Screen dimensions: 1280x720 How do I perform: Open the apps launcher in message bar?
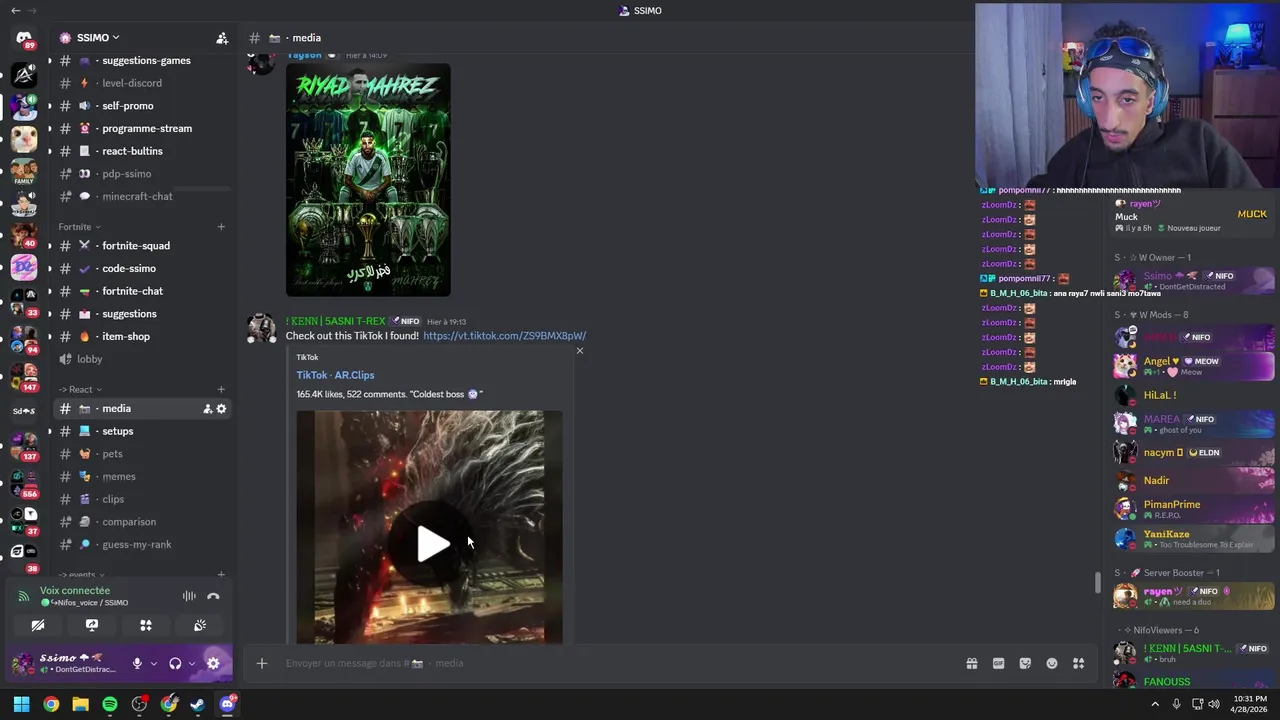tap(1078, 663)
